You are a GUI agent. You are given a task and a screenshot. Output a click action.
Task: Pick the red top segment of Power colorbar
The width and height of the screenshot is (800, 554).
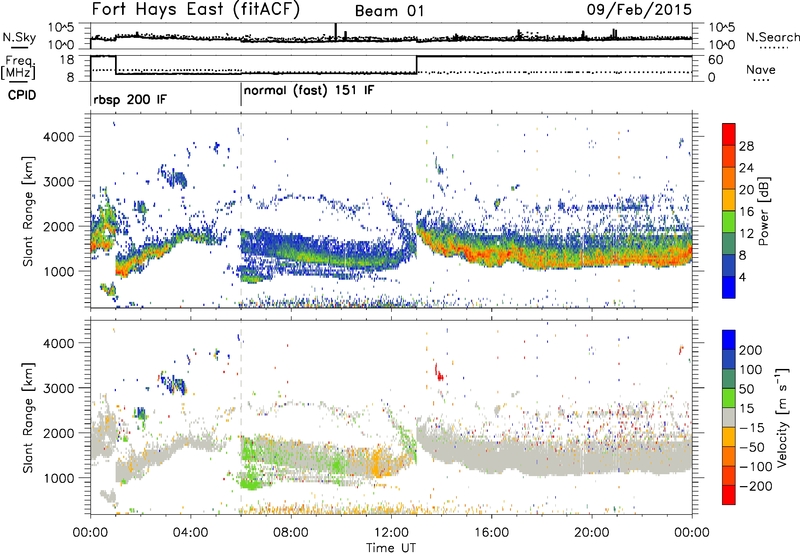729,134
